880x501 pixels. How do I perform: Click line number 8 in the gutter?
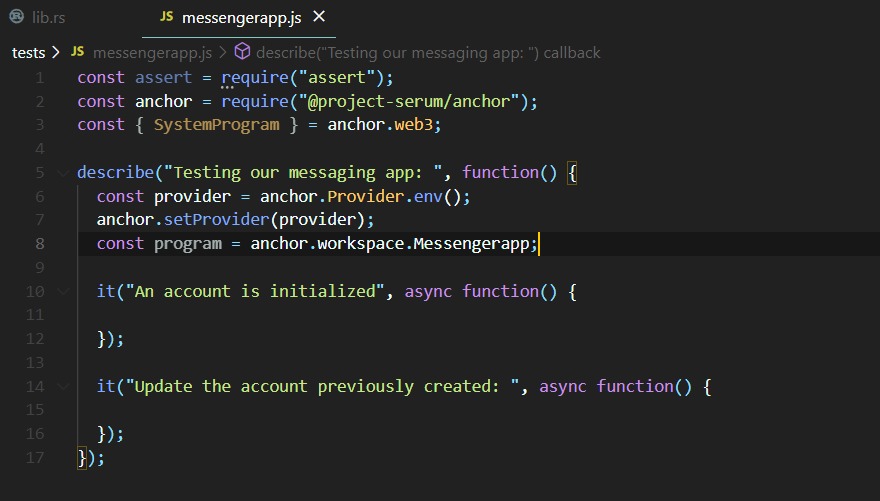coord(40,243)
